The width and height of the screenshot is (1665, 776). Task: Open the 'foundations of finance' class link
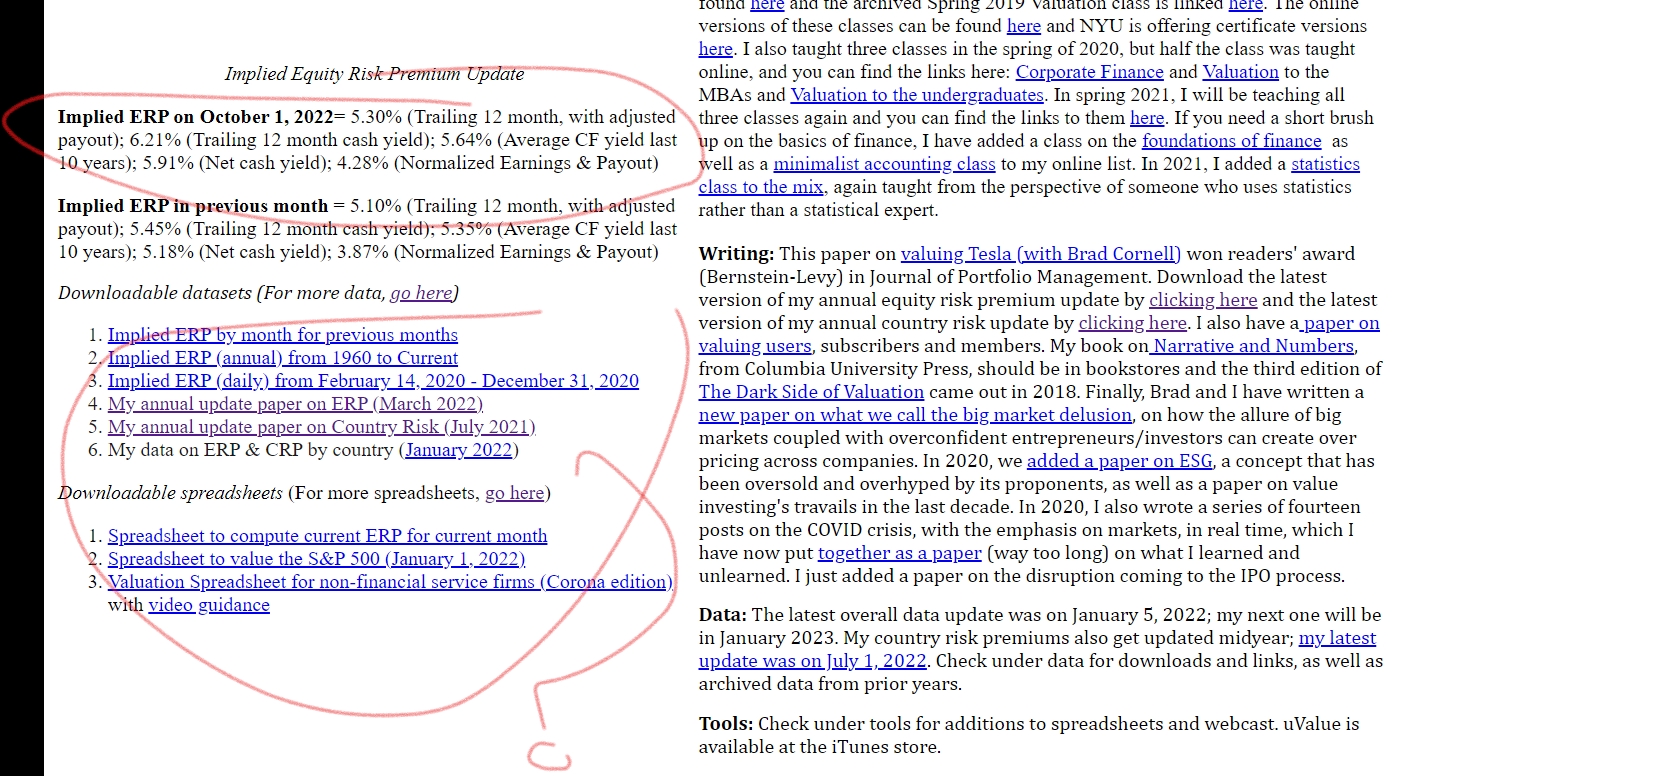[x=1232, y=141]
